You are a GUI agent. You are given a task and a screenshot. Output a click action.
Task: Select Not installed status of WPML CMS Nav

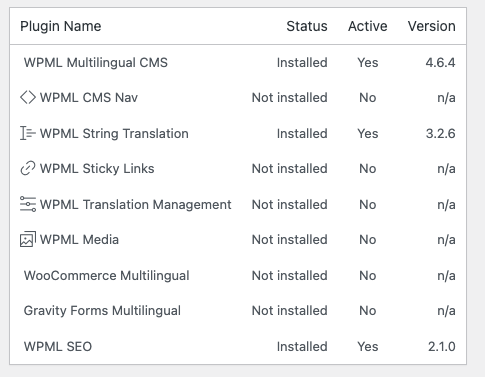pos(289,98)
